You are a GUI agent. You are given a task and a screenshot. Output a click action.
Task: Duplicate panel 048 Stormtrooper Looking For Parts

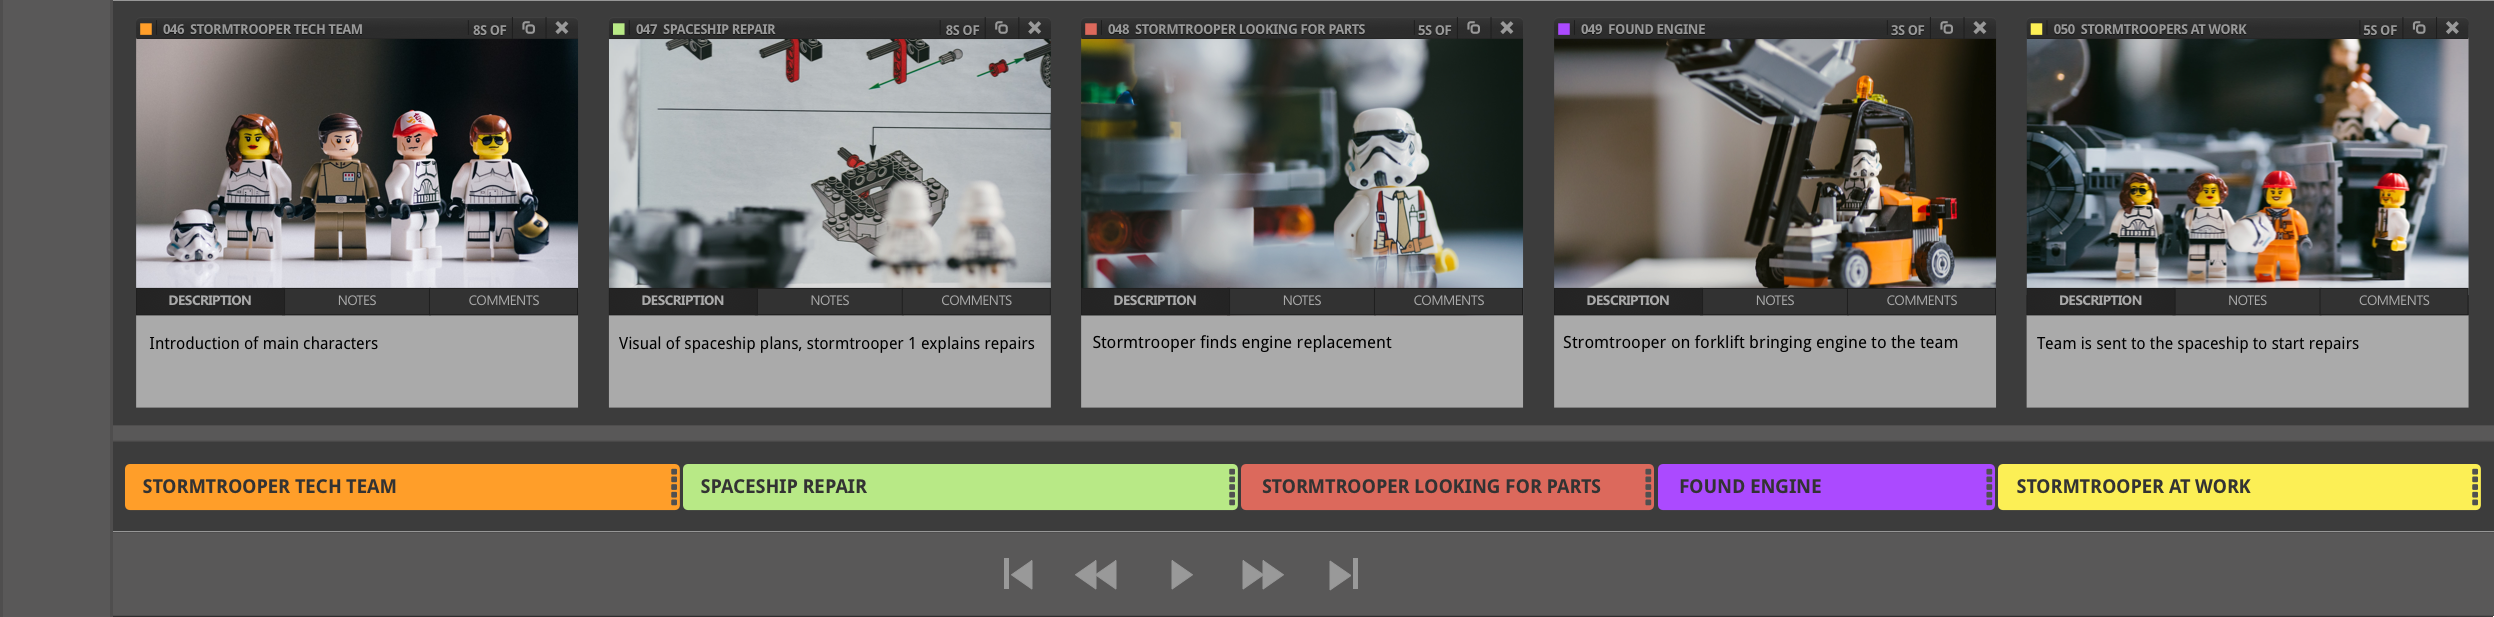tap(1473, 28)
